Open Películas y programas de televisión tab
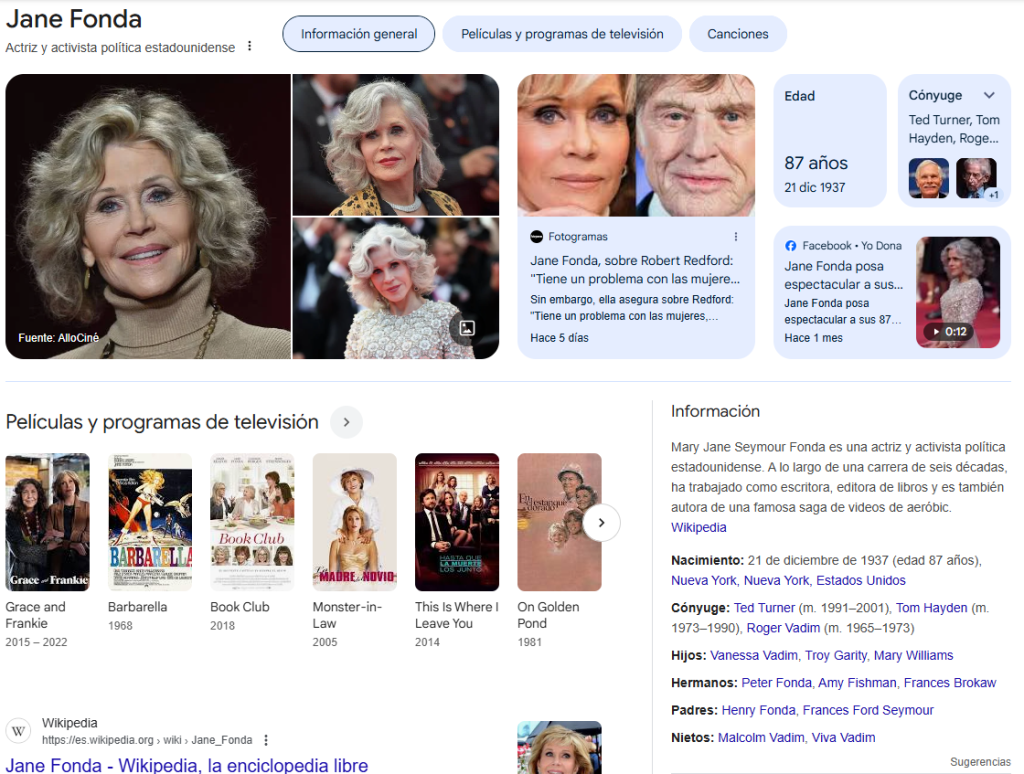Screen dimensions: 1024x774 click(x=562, y=34)
